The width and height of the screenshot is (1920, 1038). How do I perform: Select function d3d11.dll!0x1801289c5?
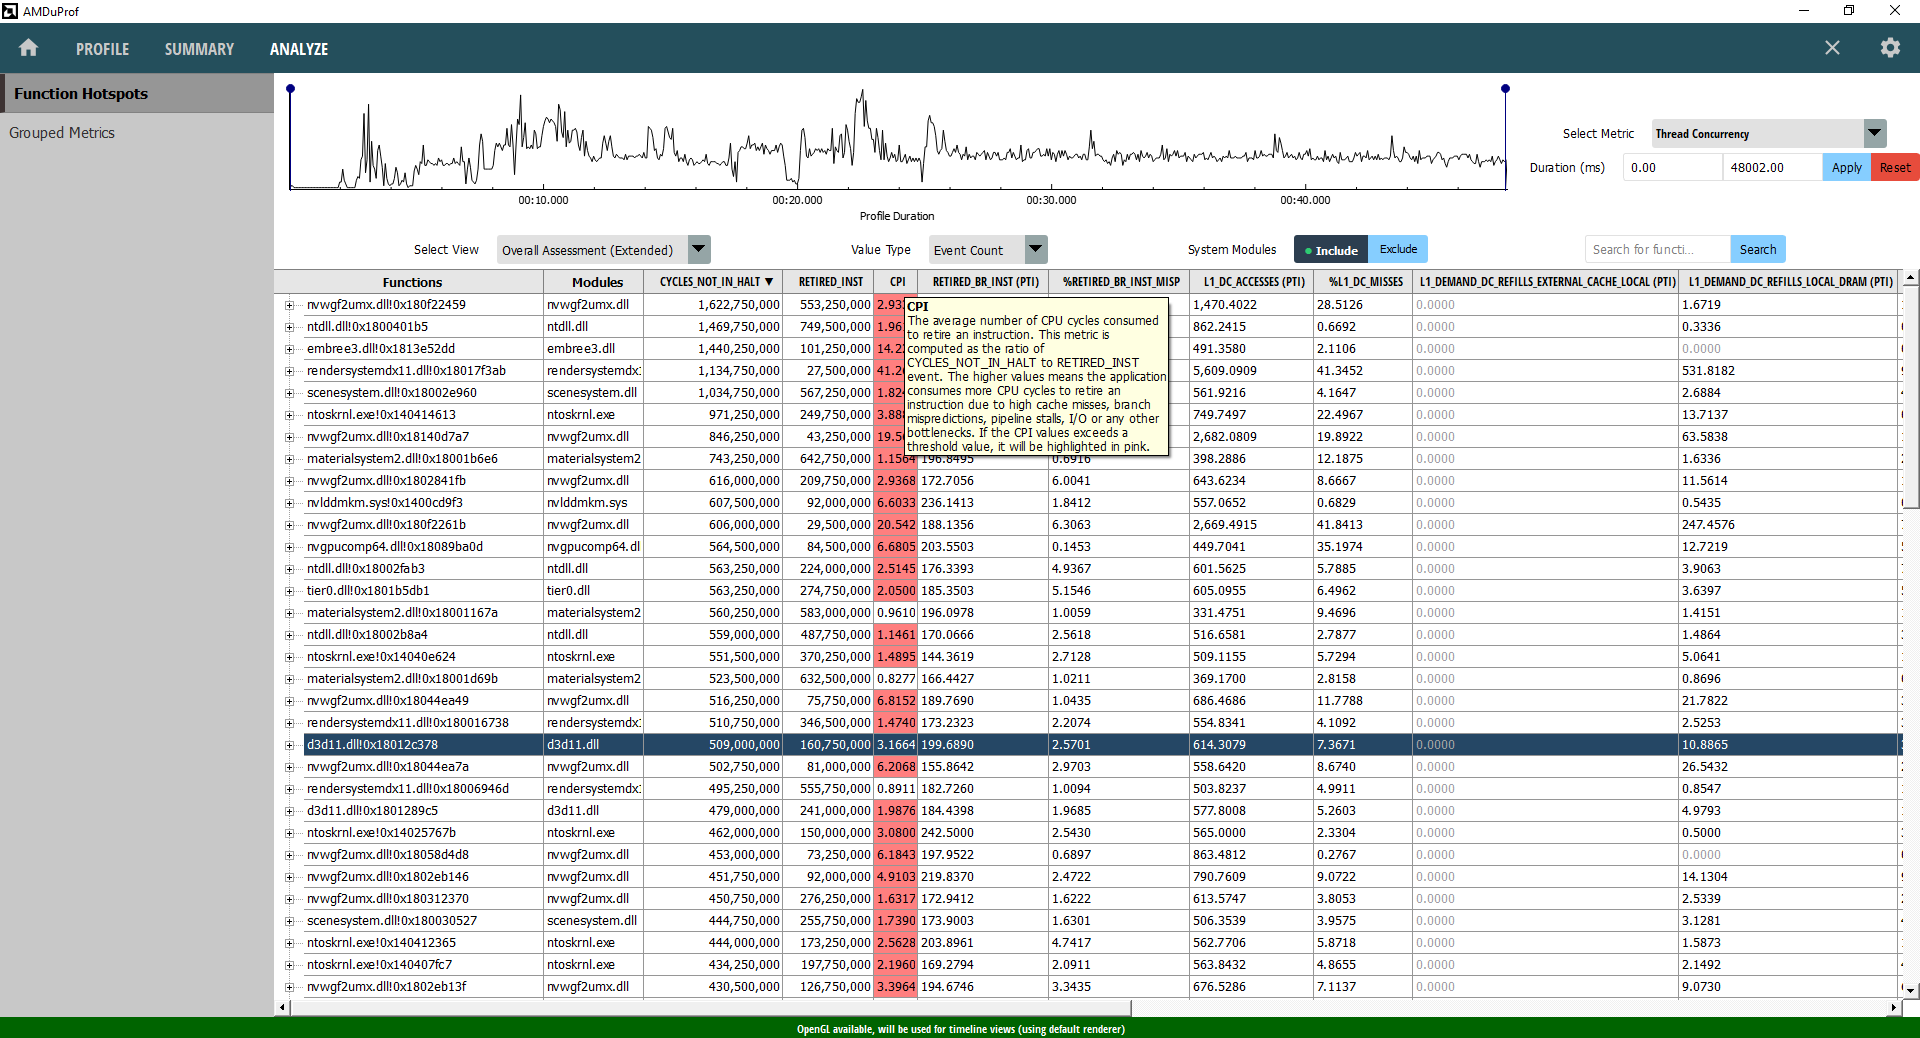[372, 811]
